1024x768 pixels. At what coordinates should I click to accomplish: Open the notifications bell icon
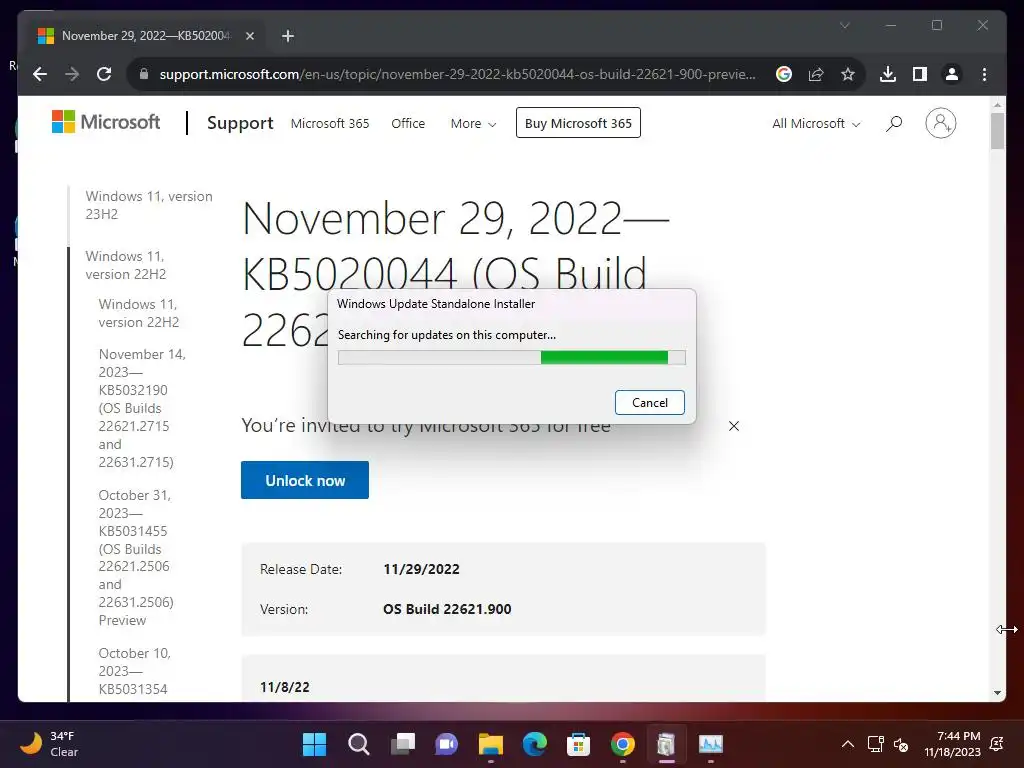[x=997, y=744]
